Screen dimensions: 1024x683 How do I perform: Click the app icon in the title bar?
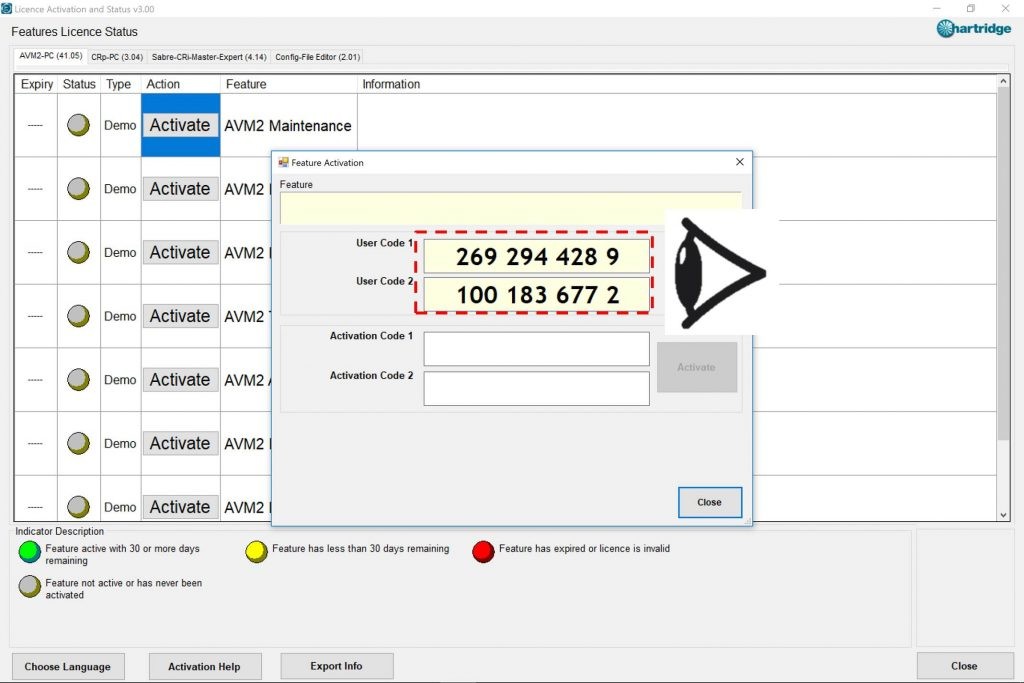(x=7, y=8)
